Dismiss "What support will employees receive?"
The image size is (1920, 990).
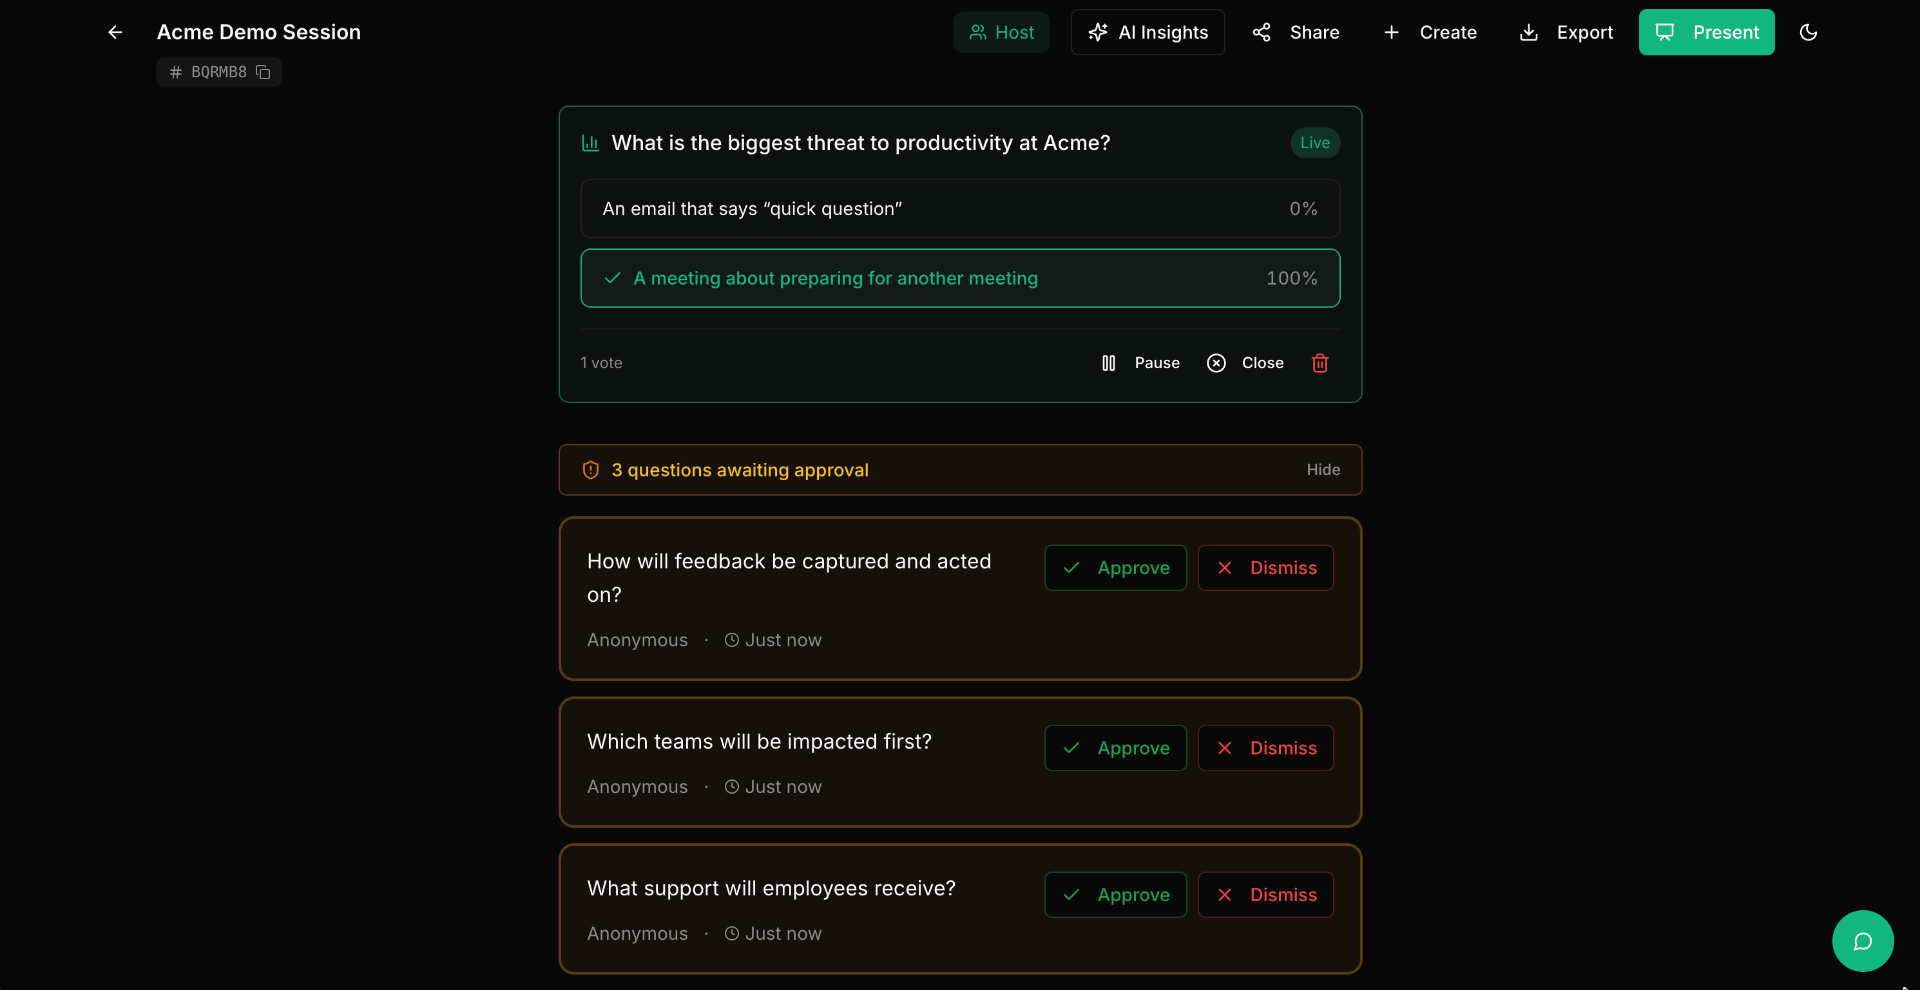pyautogui.click(x=1266, y=895)
